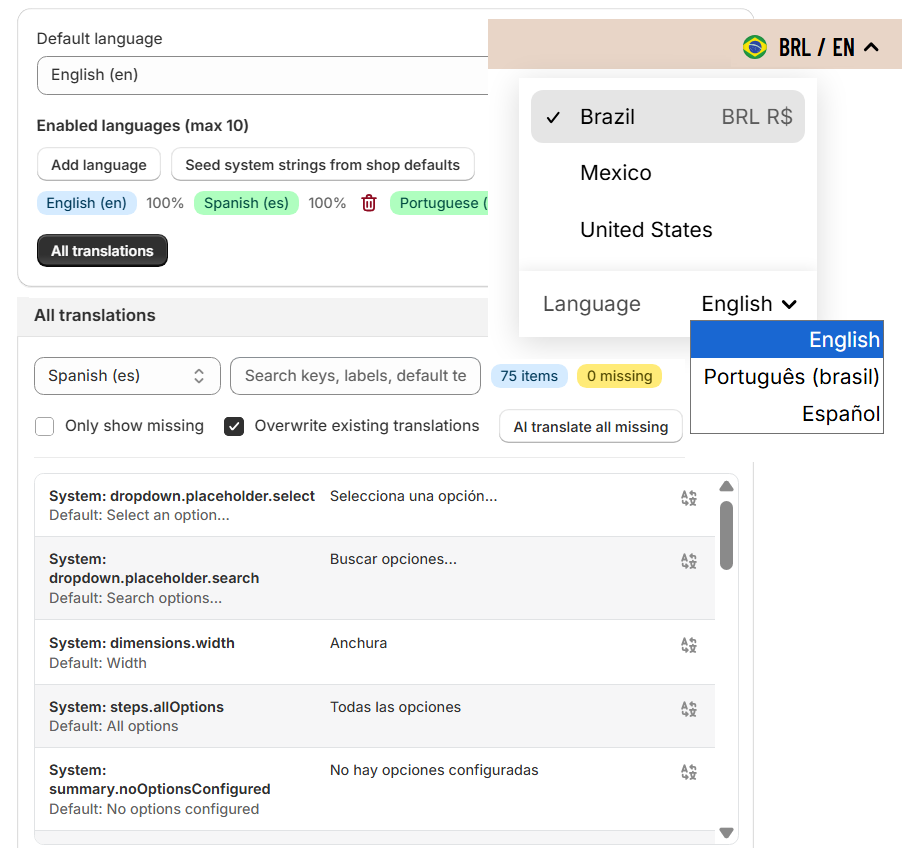This screenshot has width=913, height=848.
Task: Select Brazil BRL R$ option
Action: click(x=668, y=117)
